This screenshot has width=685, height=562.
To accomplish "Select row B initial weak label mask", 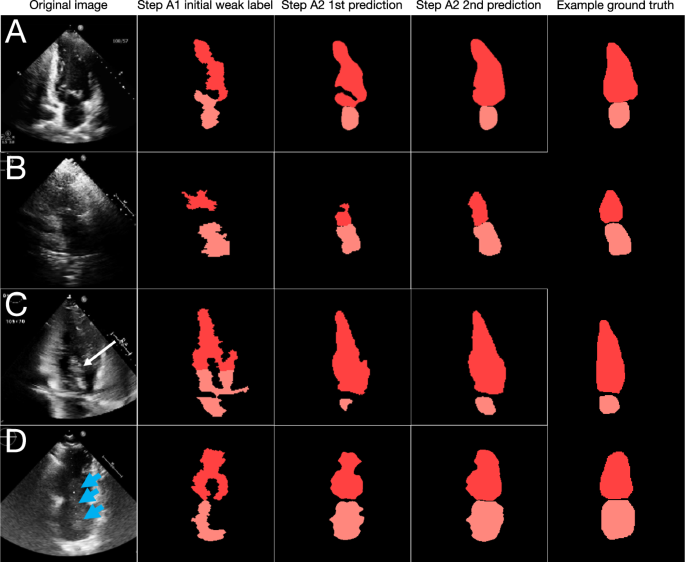I will pyautogui.click(x=207, y=223).
